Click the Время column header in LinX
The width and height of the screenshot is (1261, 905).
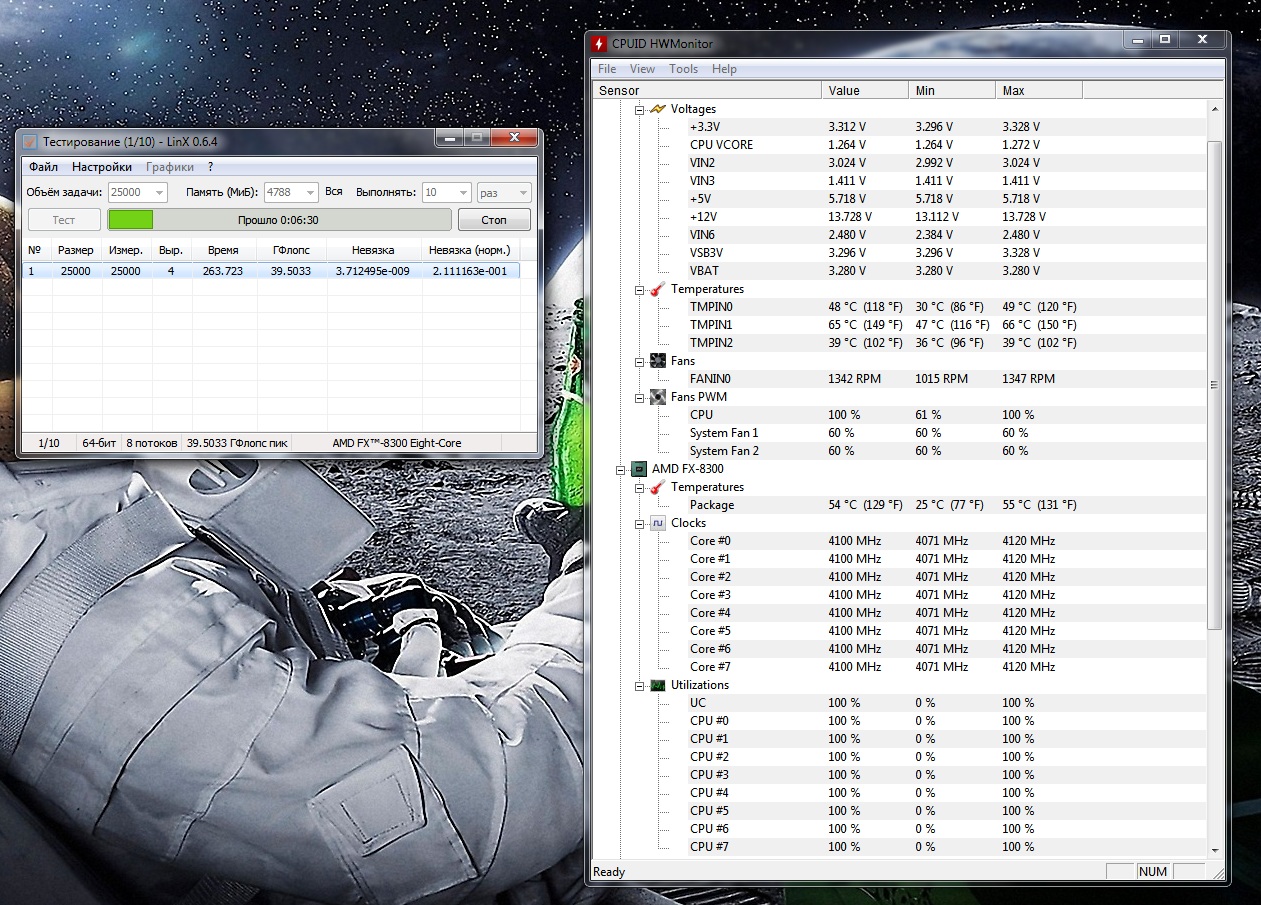pyautogui.click(x=223, y=250)
